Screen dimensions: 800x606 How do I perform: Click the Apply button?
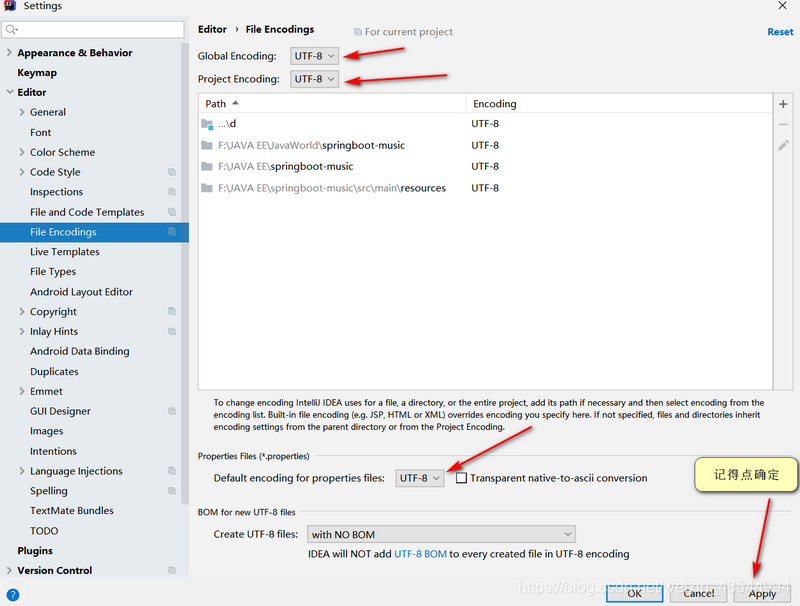762,593
